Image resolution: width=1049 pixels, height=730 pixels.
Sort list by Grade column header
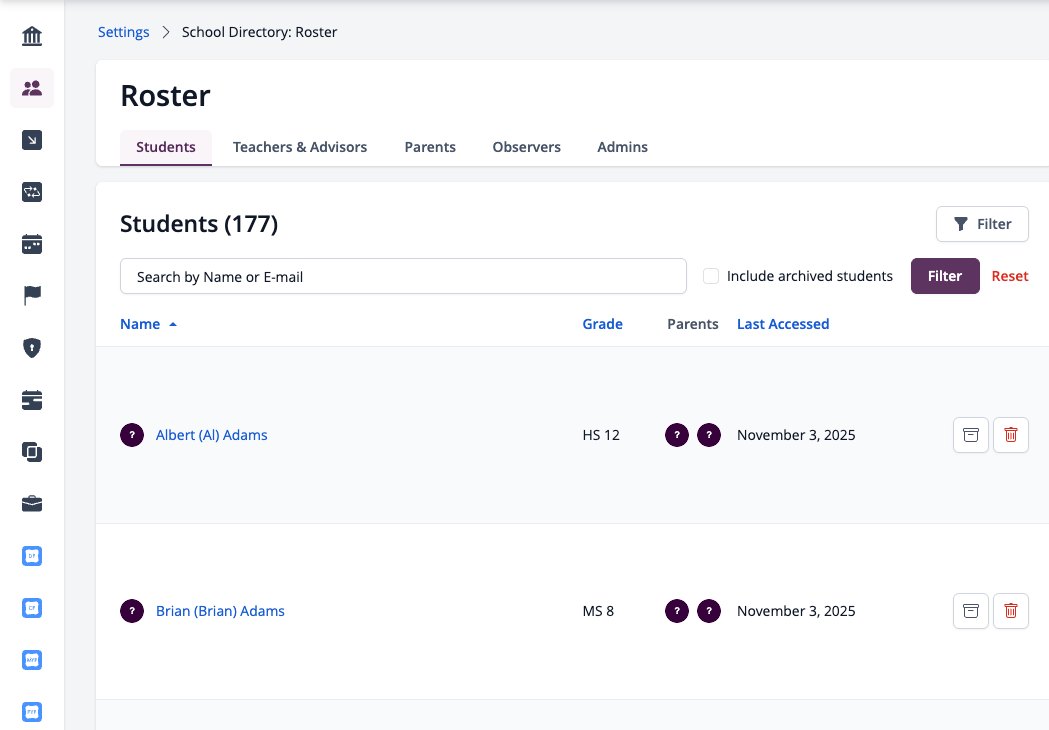click(602, 324)
